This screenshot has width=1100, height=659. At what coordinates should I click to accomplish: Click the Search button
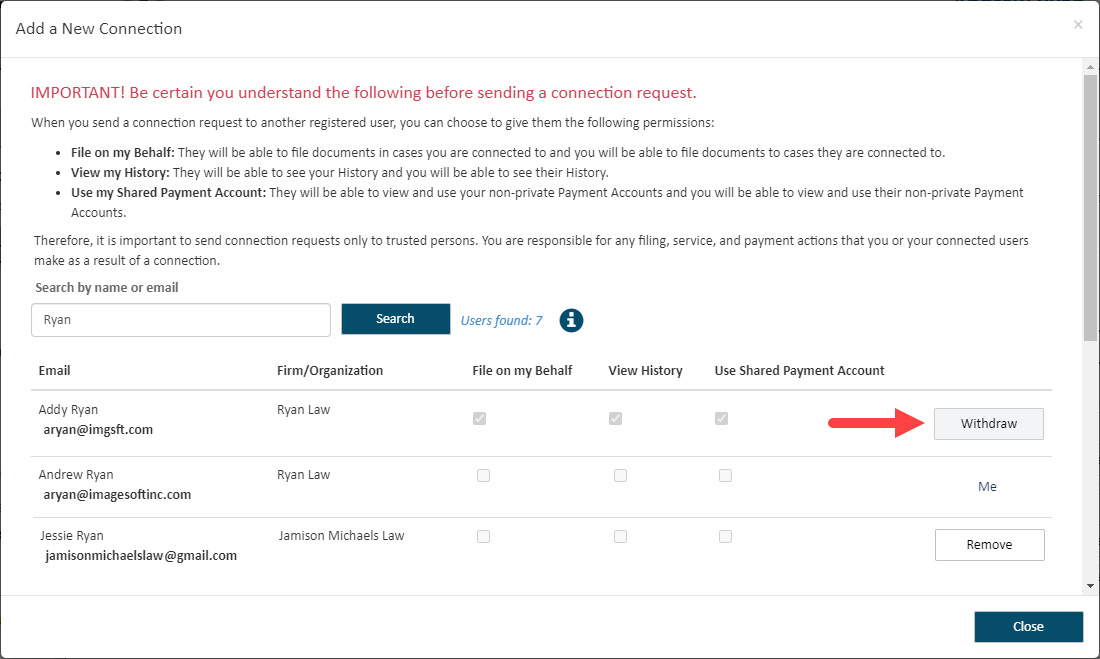(x=396, y=319)
